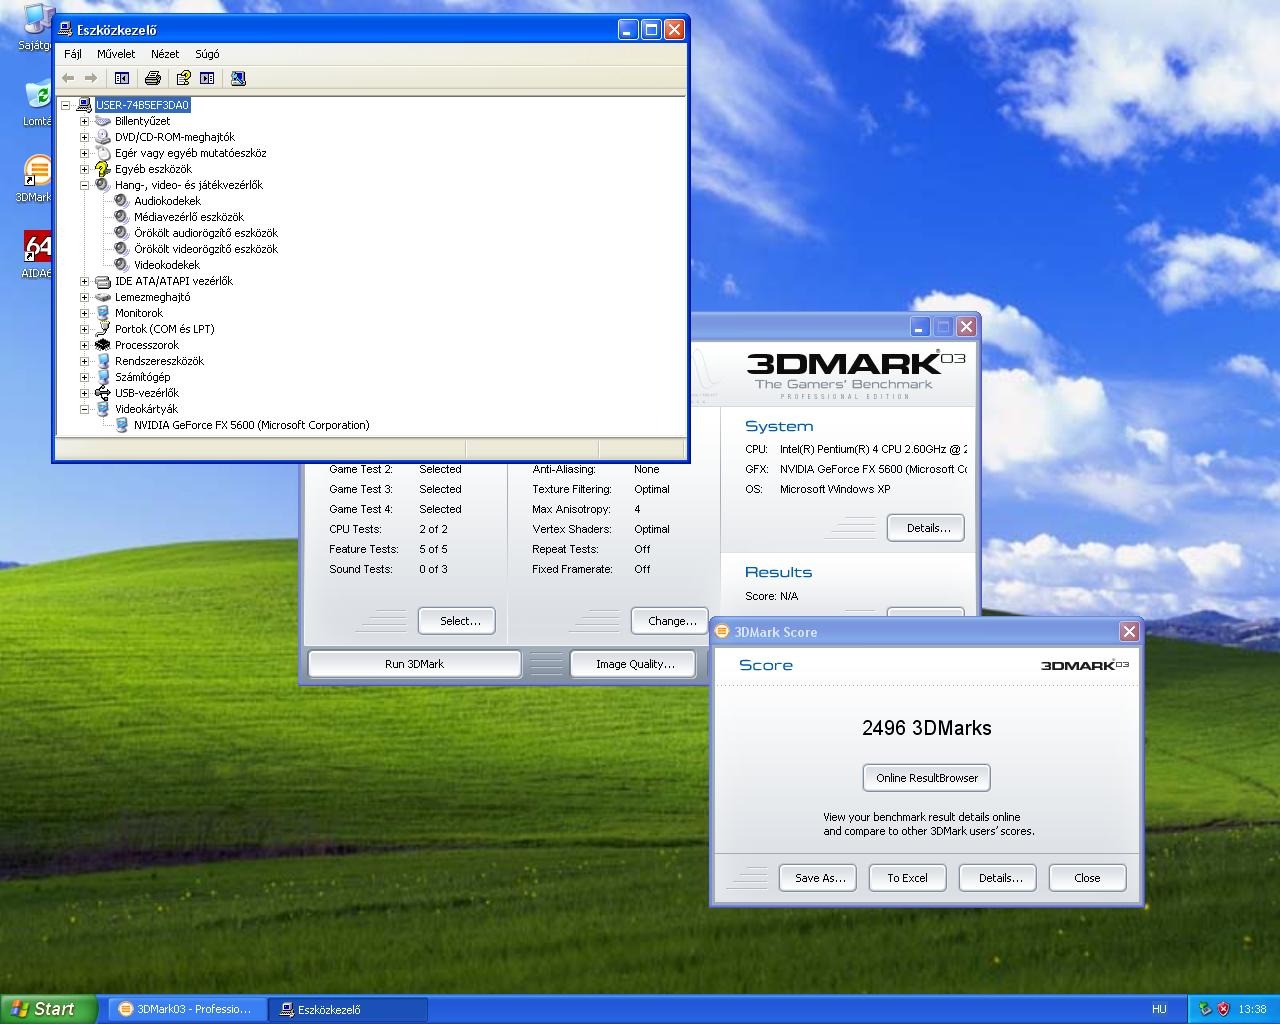Open the 3DMark desktop shortcut icon

pos(37,170)
